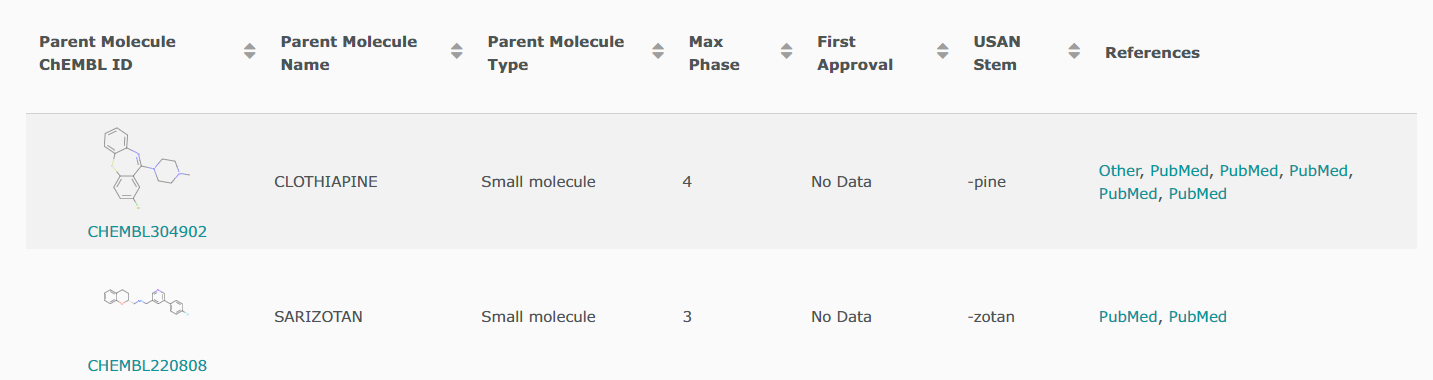Sort by Parent Molecule ChEMBL ID arrows
Screen dimensions: 1433x380
(x=250, y=52)
